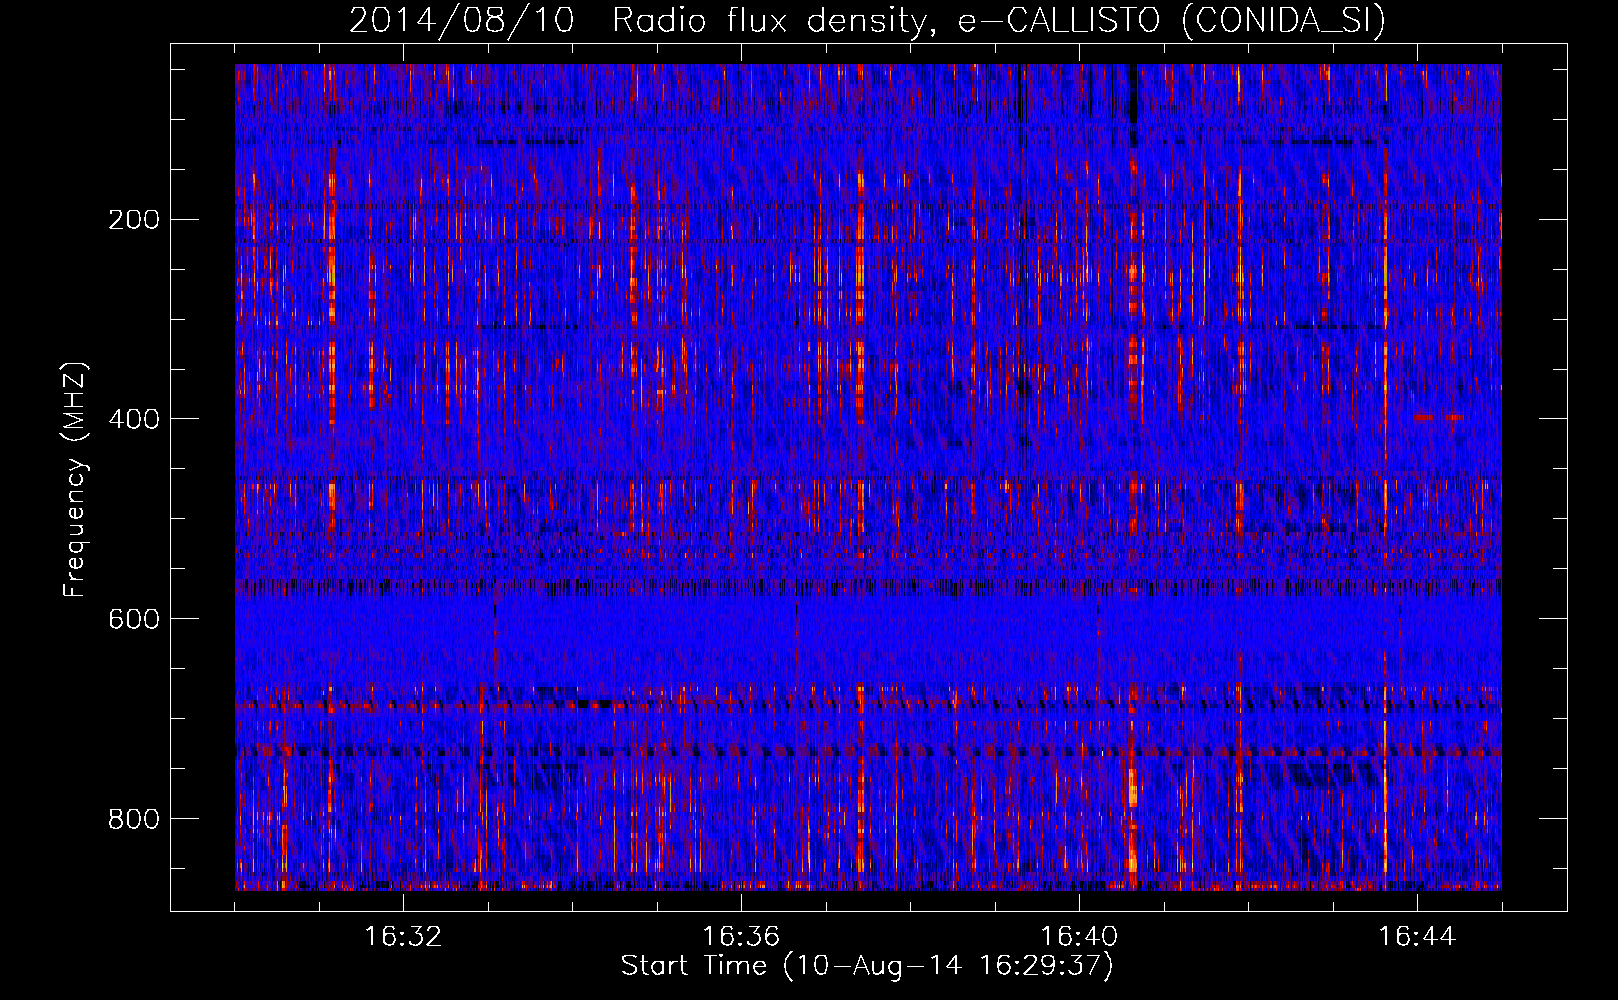Screen dimensions: 1618x1000
Task: Click the date '2014/08/10' in the title
Action: click(462, 20)
